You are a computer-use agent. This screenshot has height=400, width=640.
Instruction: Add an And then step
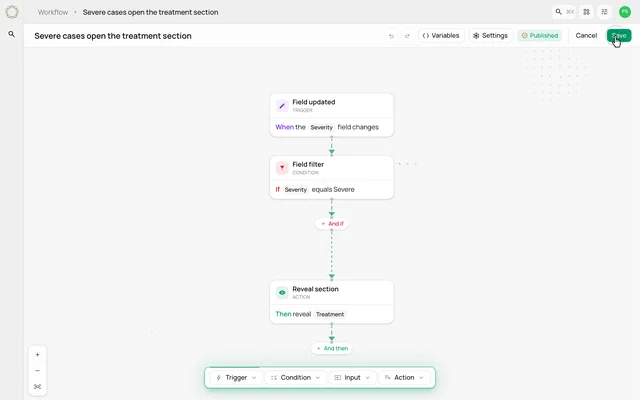pyautogui.click(x=332, y=348)
